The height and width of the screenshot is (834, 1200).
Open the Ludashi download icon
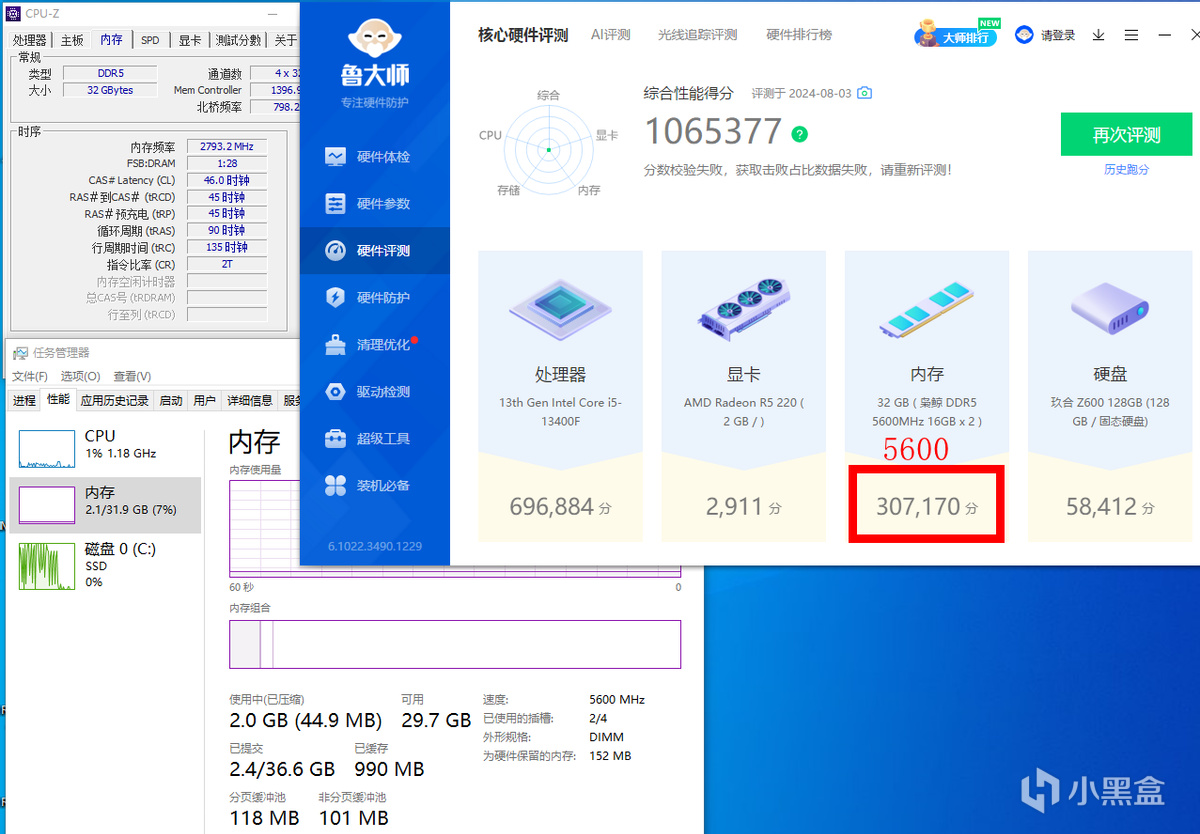(1098, 35)
